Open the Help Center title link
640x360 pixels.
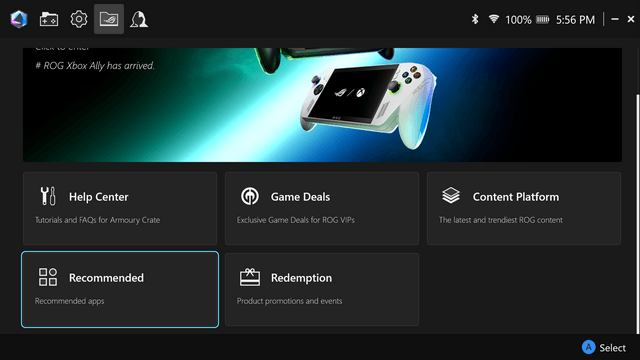coord(98,197)
